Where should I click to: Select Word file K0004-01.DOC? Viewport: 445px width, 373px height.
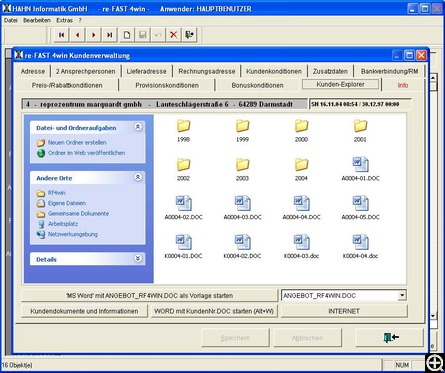pos(183,247)
